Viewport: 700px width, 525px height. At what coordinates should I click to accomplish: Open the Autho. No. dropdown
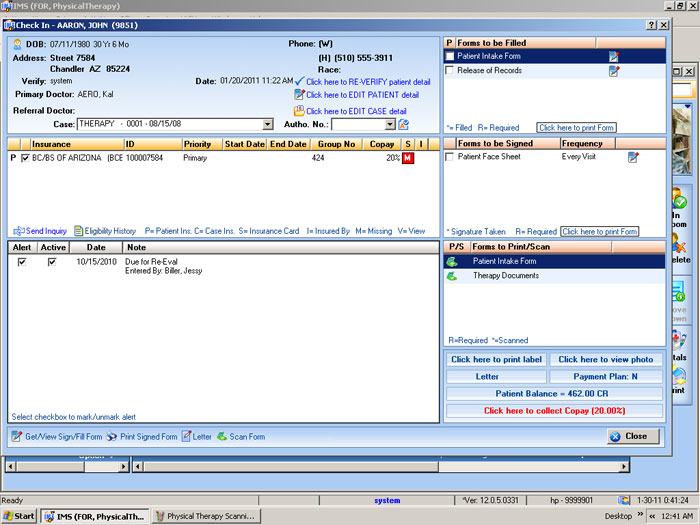(x=390, y=124)
